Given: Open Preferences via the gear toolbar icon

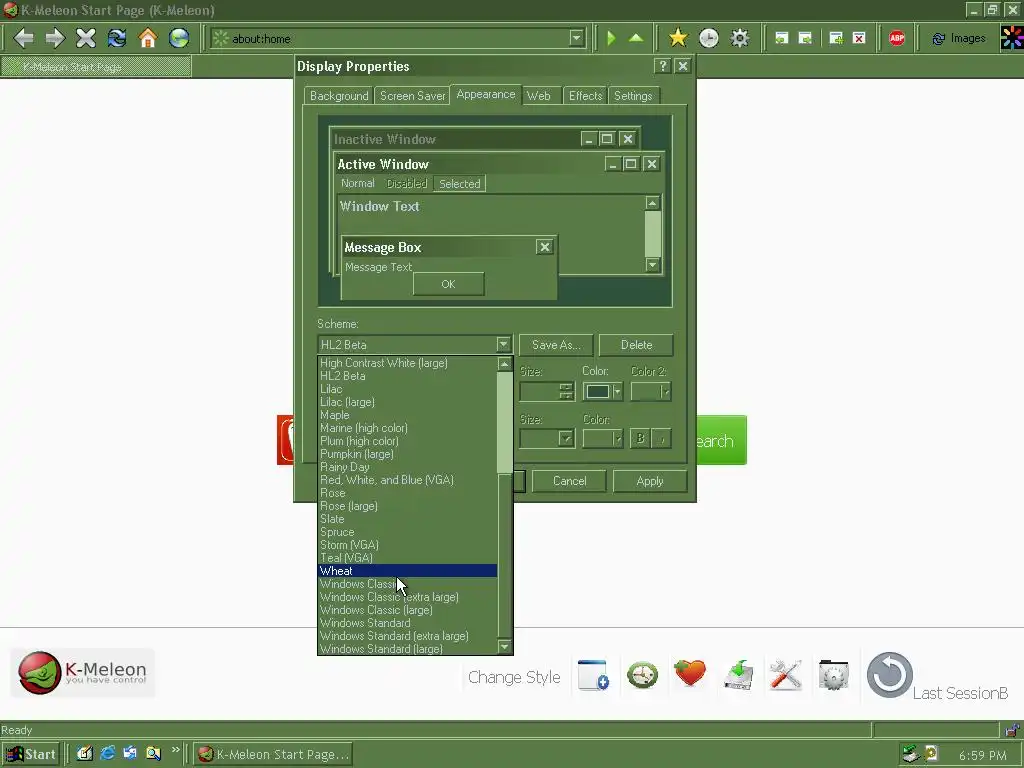Looking at the screenshot, I should (740, 38).
